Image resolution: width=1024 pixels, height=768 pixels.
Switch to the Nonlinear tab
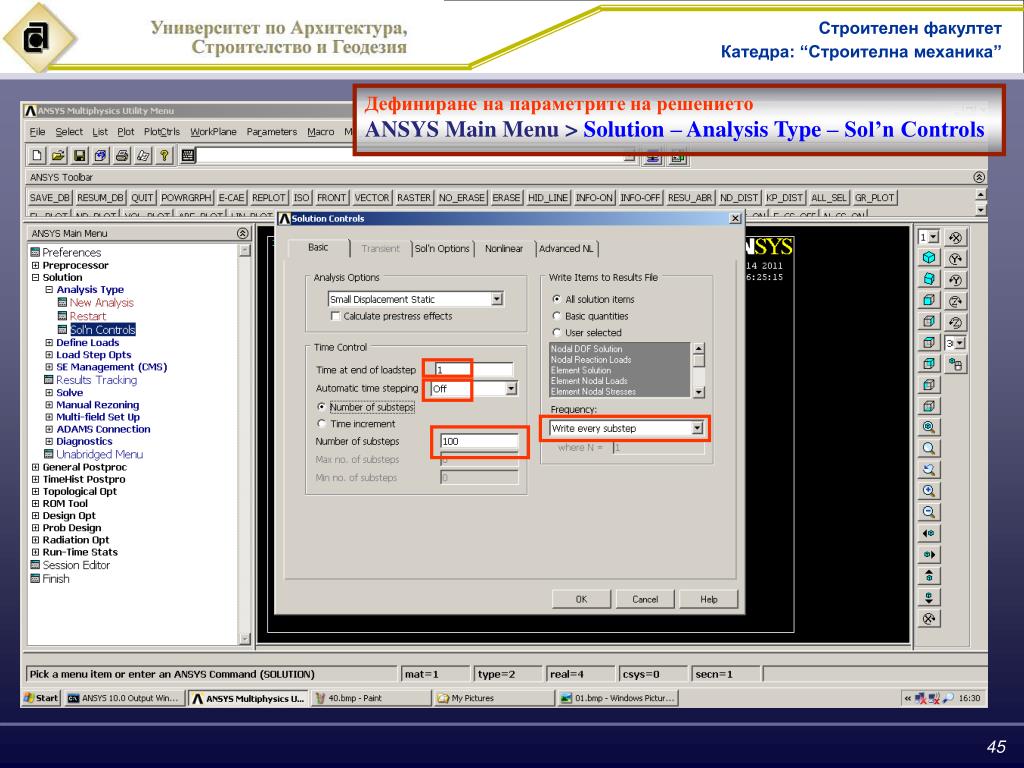point(504,249)
